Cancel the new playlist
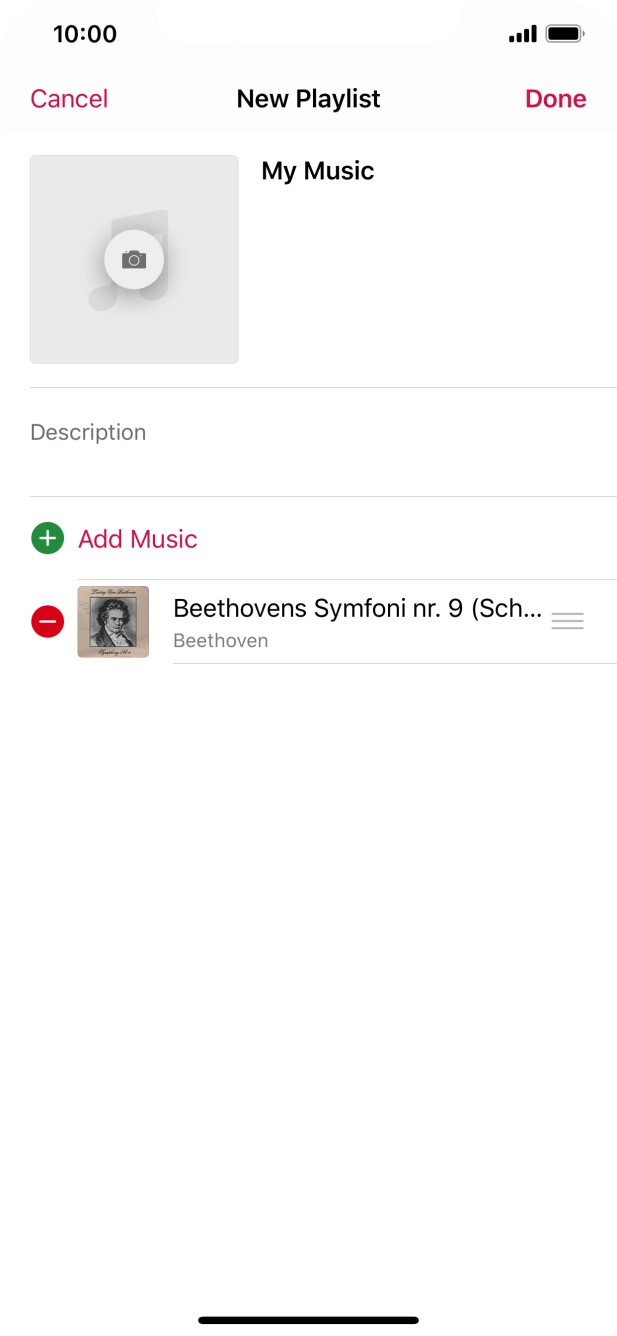Screen dimensions: 617x1336 click(69, 99)
